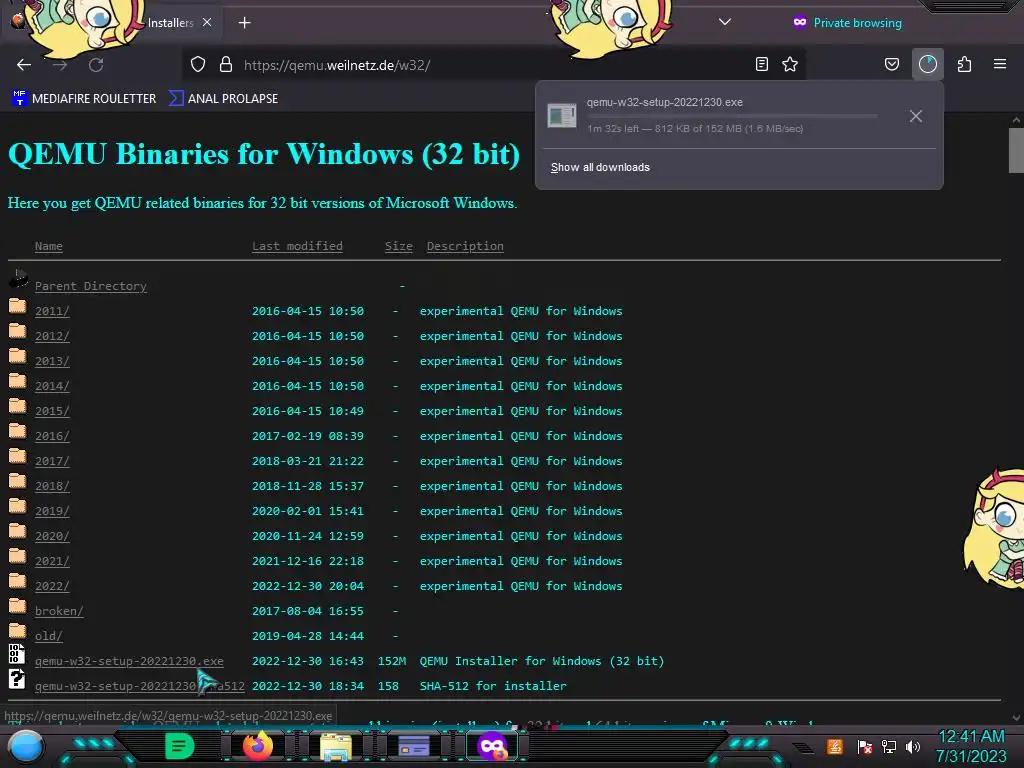
Task: Sort listing by Name column
Action: [49, 246]
